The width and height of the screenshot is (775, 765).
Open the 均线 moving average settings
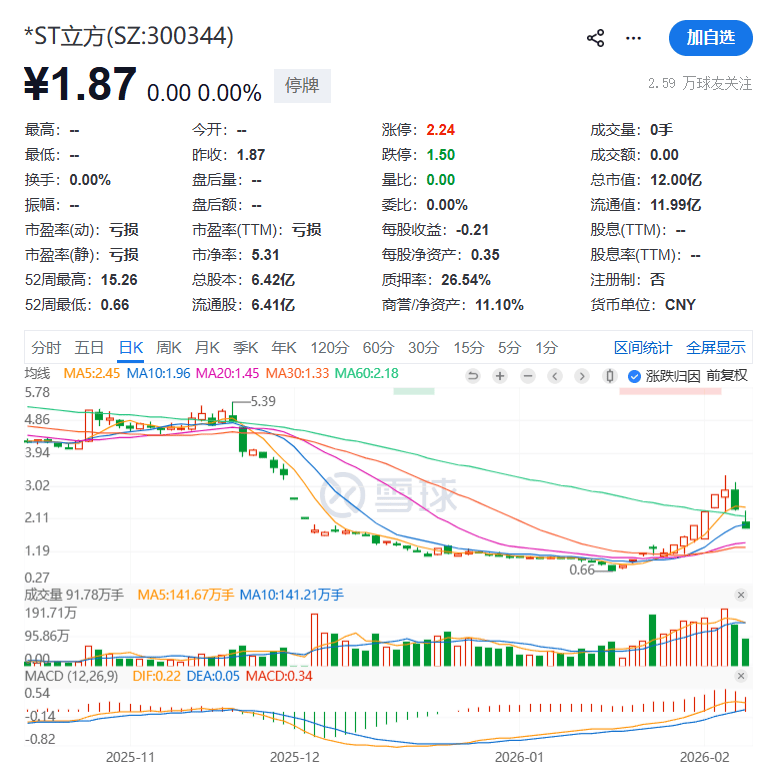point(38,373)
